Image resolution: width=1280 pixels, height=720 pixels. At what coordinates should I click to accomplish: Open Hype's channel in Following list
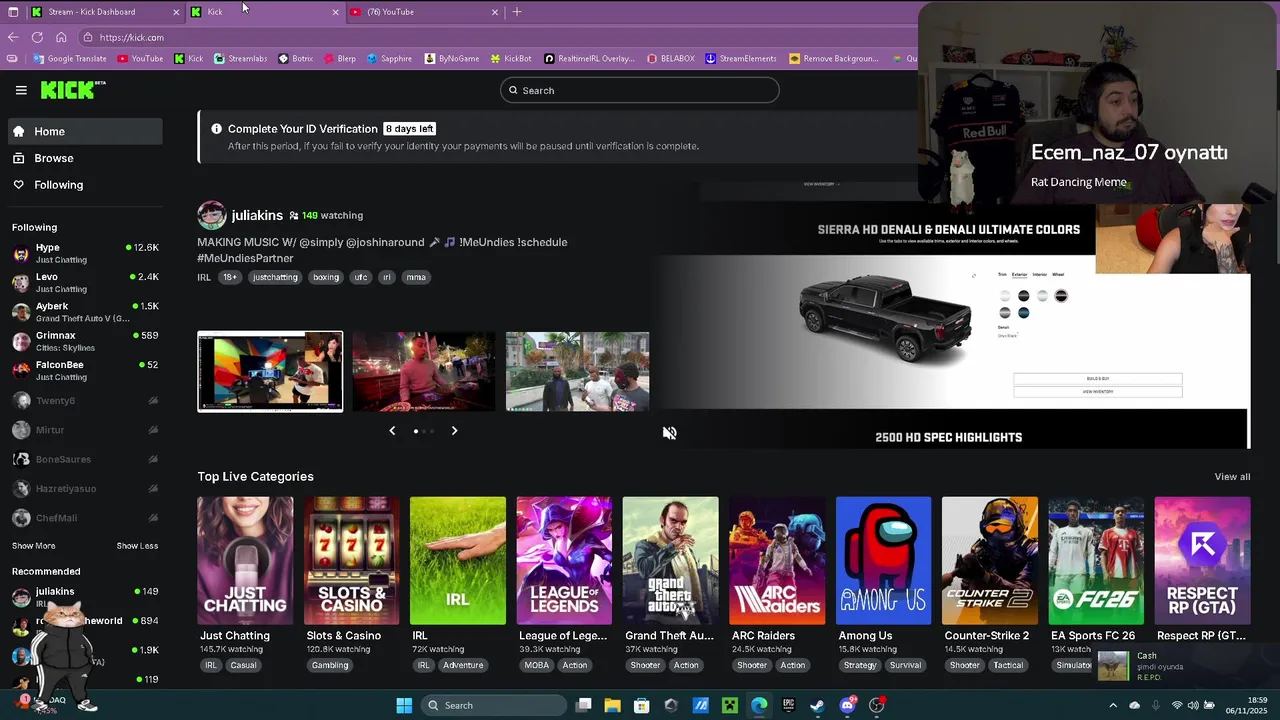(x=85, y=253)
